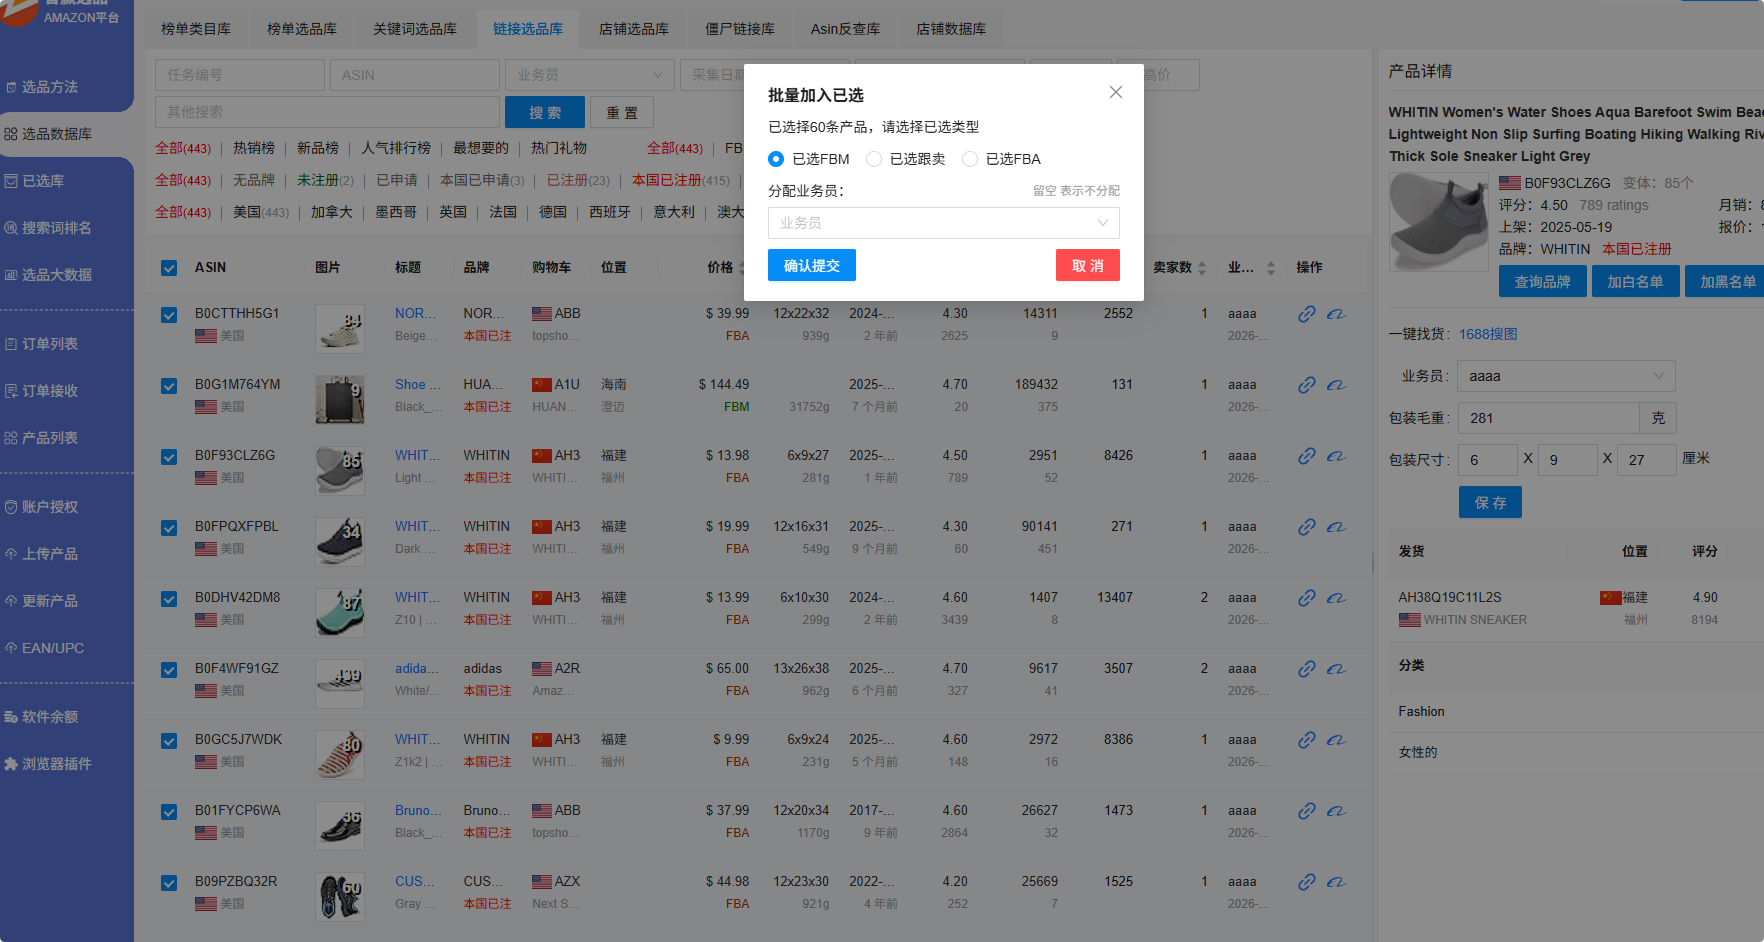Click the 任务编号 input field

pos(240,75)
